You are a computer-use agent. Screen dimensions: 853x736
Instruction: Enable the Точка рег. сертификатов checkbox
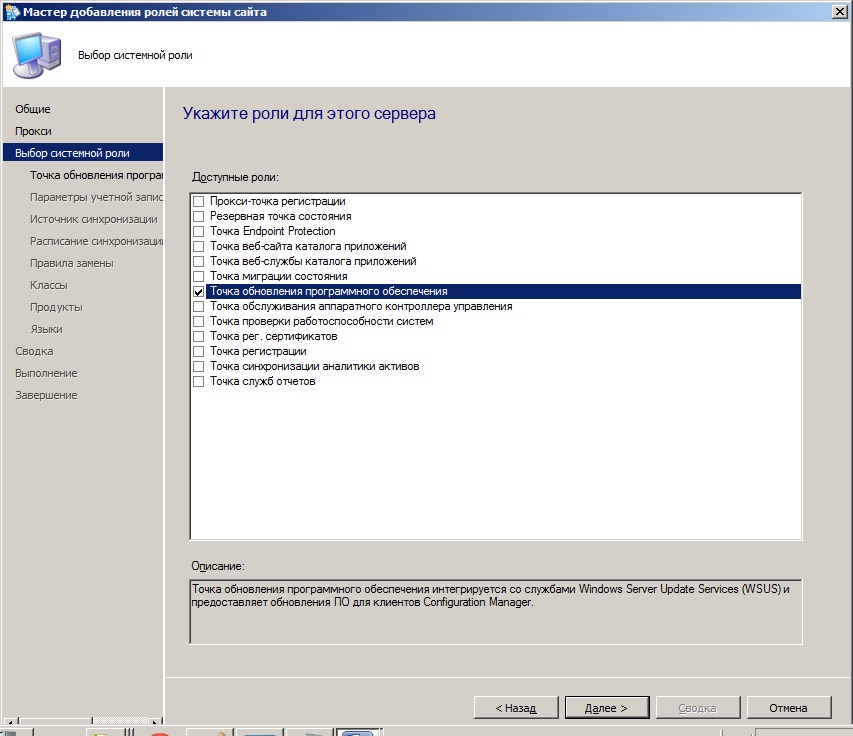click(x=199, y=336)
